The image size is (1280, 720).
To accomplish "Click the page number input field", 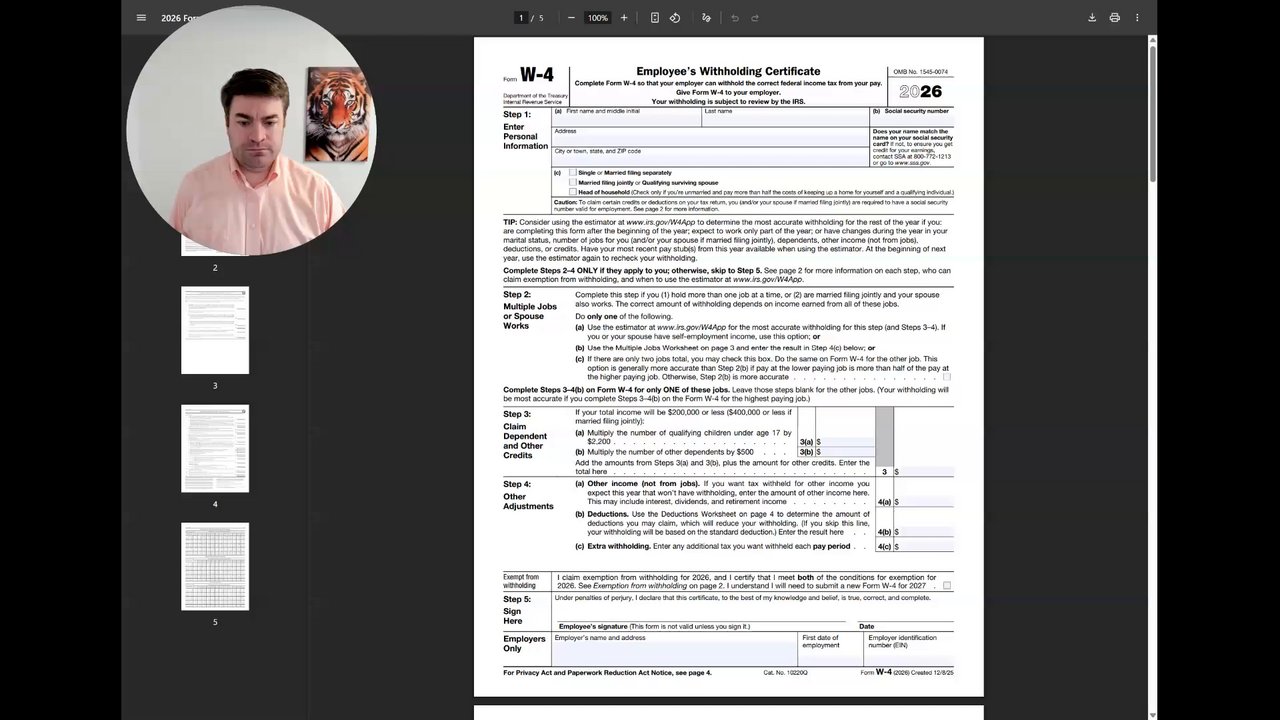I will pyautogui.click(x=521, y=18).
